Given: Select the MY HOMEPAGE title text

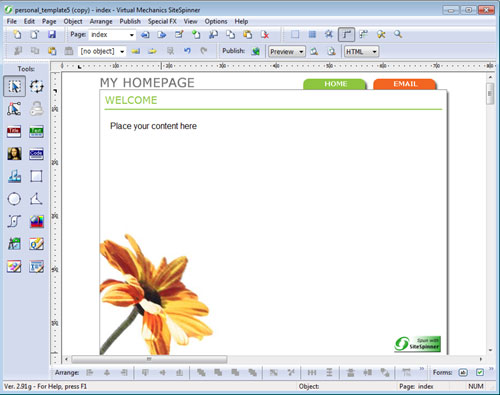Looking at the screenshot, I should pos(147,83).
